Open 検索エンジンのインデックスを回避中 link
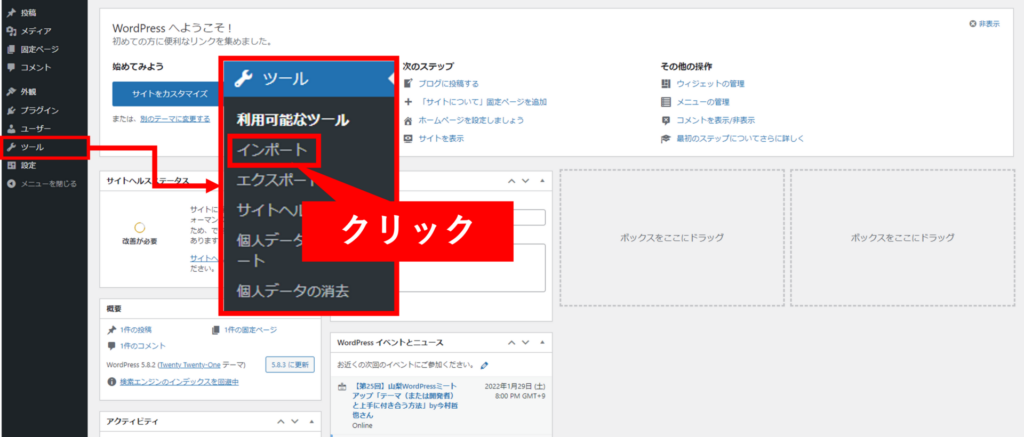Image resolution: width=1024 pixels, height=437 pixels. coord(179,381)
